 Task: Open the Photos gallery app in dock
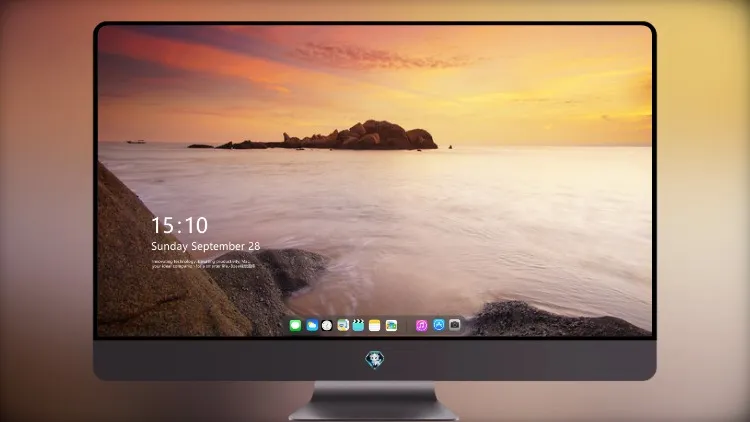(391, 326)
